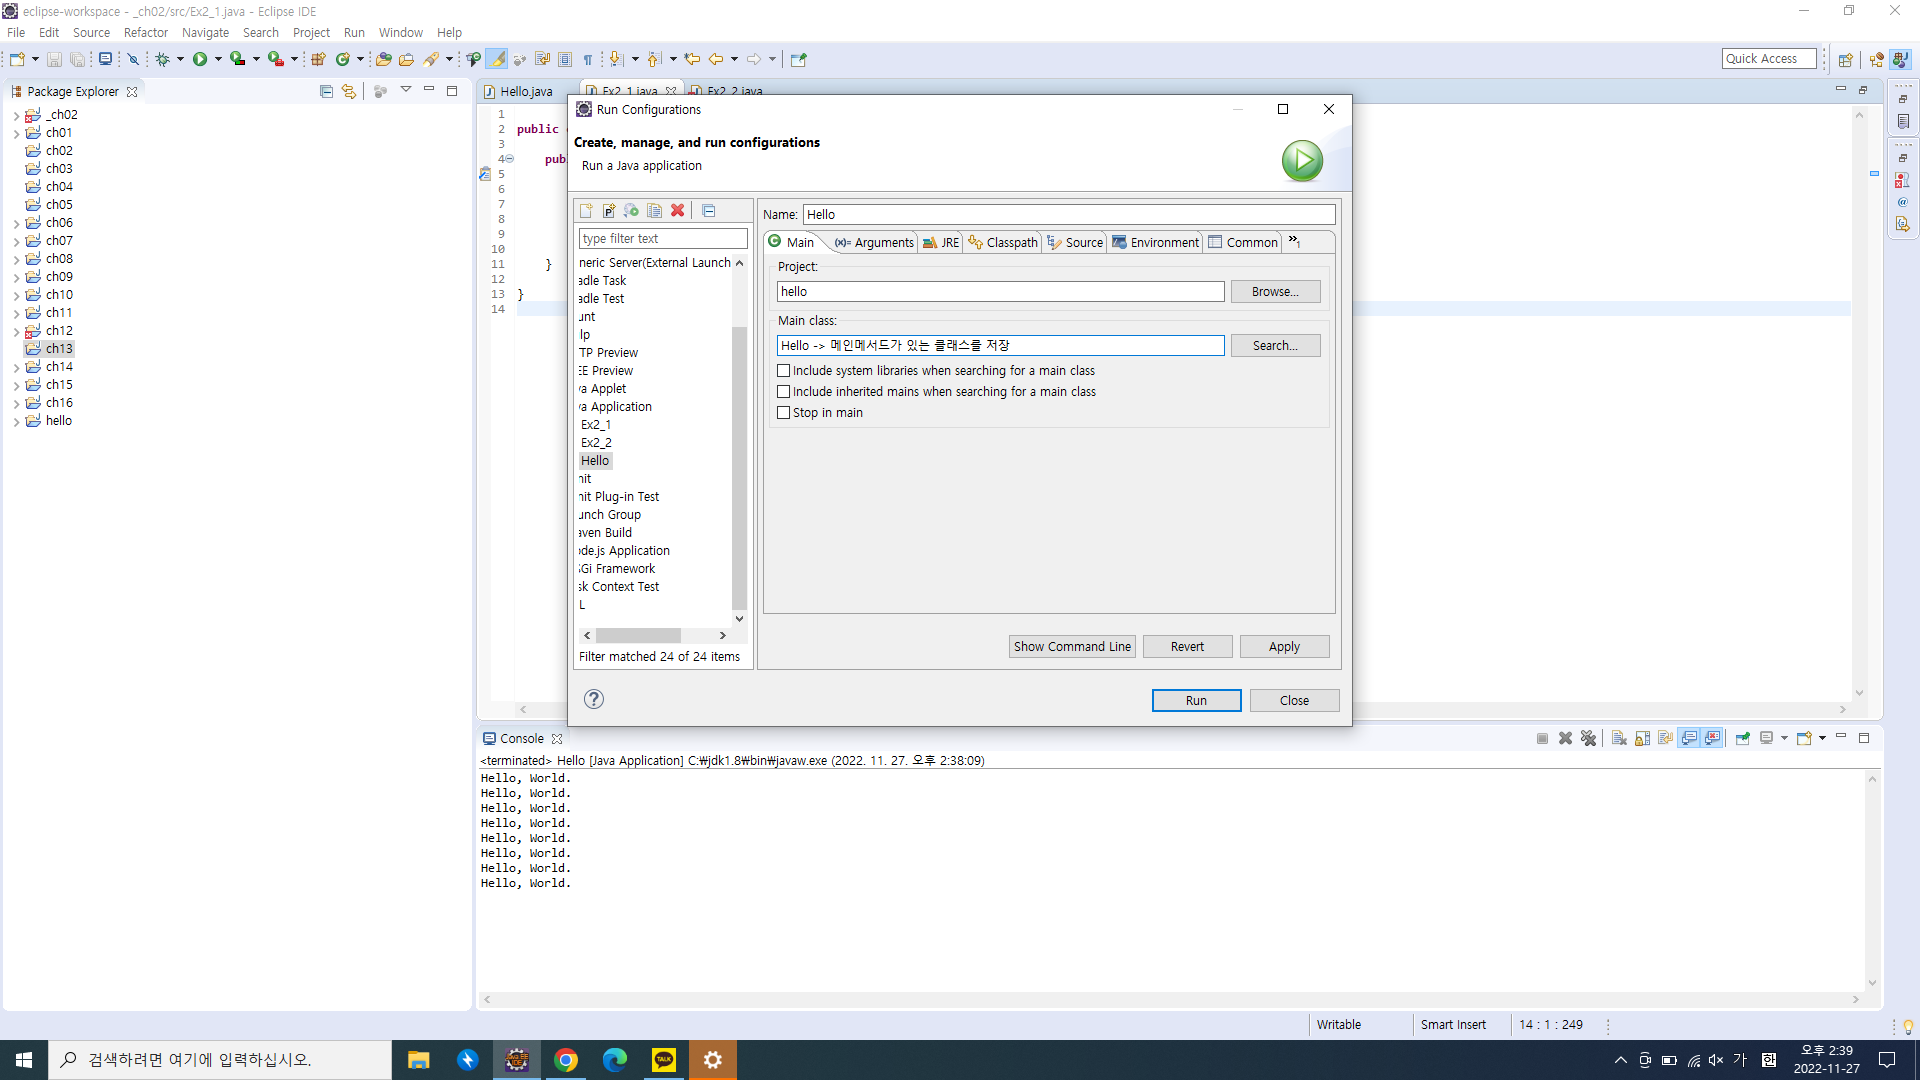Switch to the Arguments tab

pyautogui.click(x=875, y=242)
